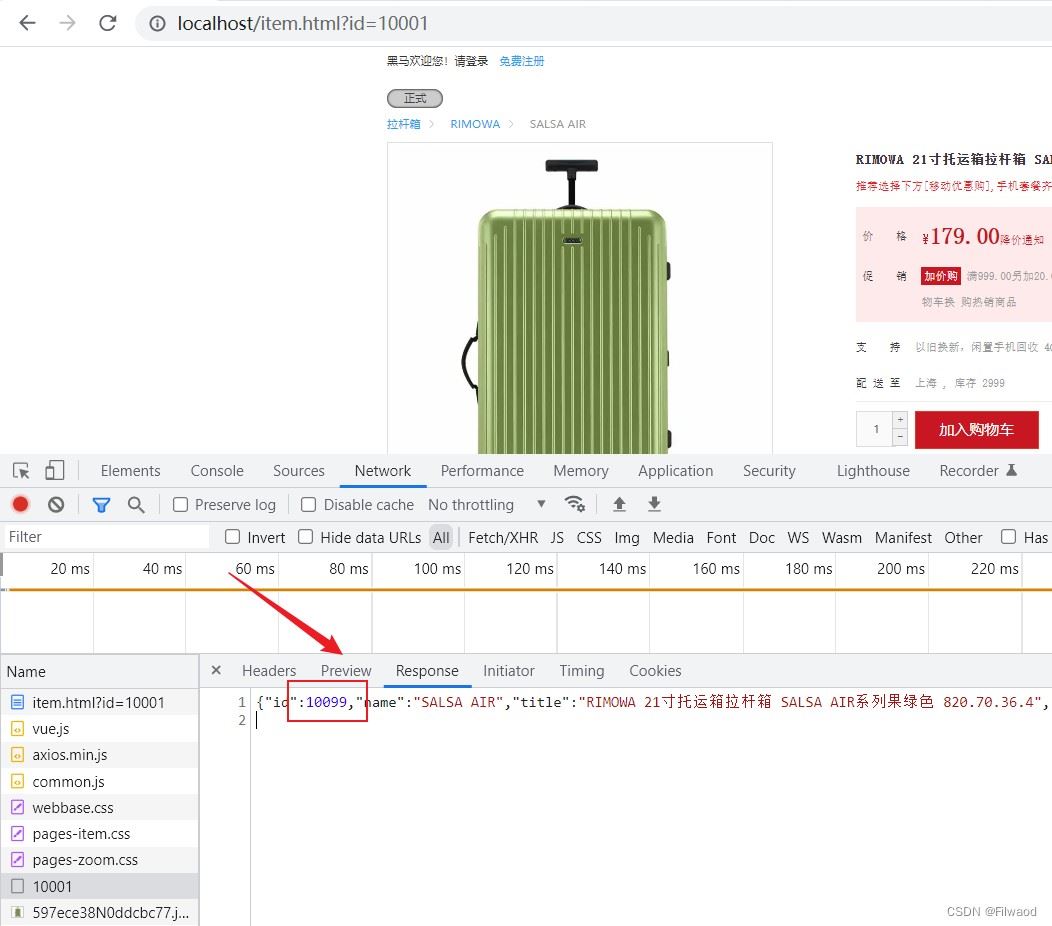
Task: Open network search magnifier icon
Action: point(136,505)
